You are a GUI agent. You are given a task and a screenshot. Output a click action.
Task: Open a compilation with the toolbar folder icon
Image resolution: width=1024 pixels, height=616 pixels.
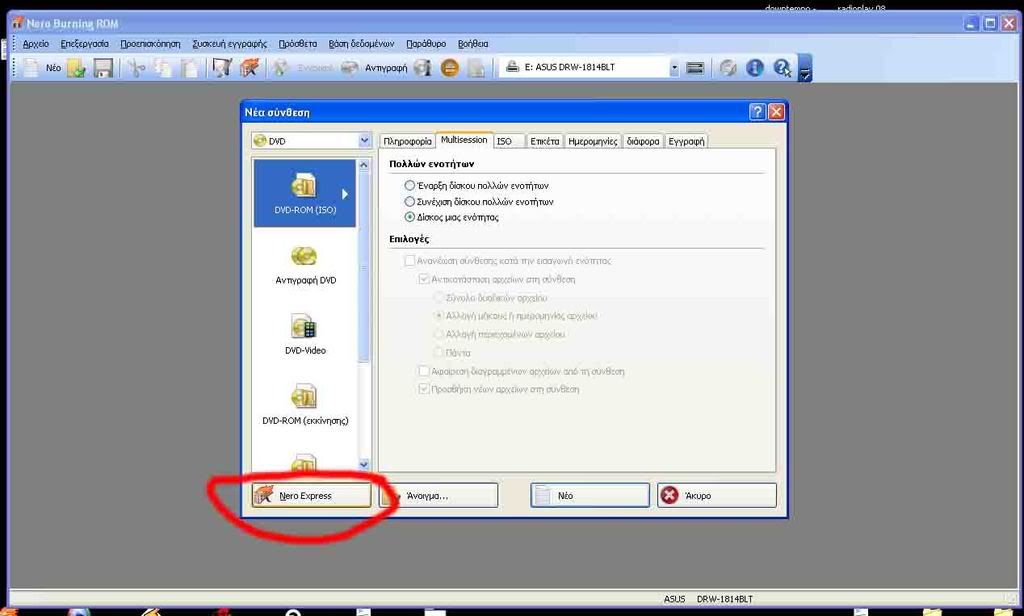[x=76, y=67]
